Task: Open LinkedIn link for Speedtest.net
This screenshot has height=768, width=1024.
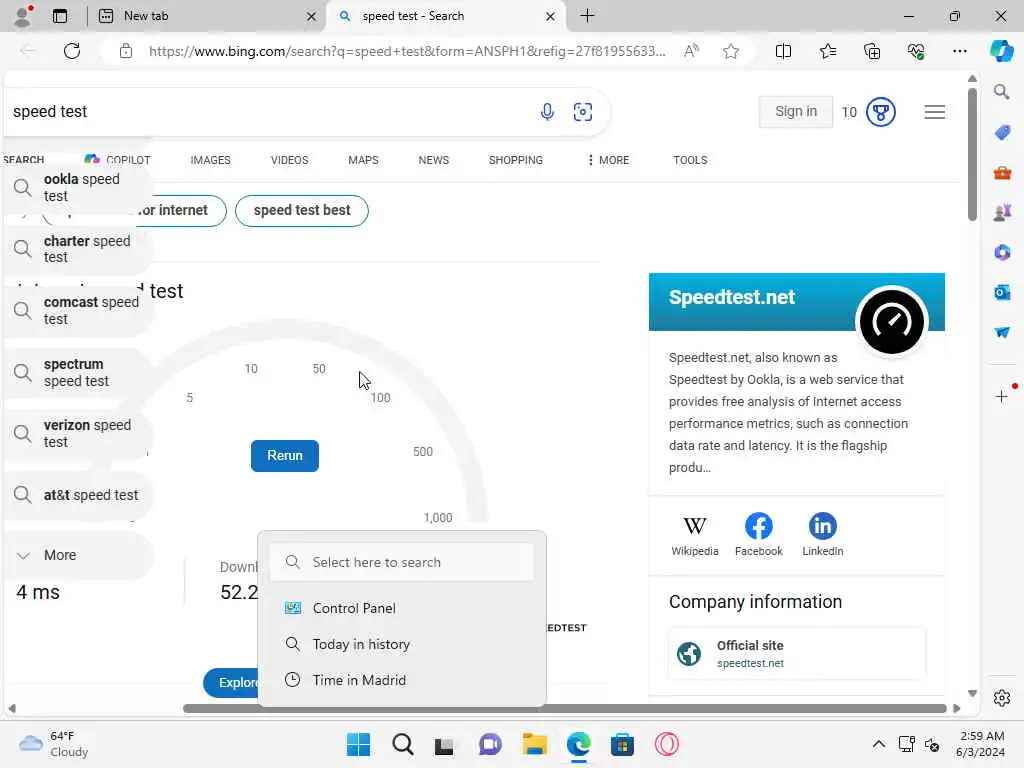Action: click(822, 534)
